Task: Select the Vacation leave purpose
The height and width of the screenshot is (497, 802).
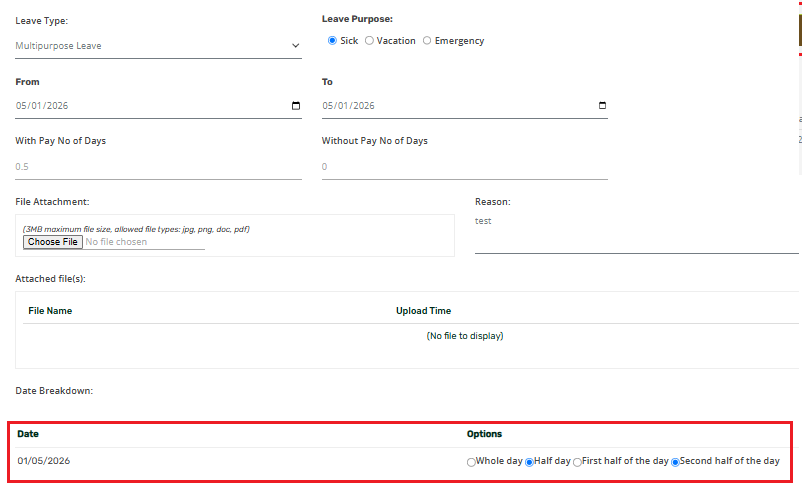Action: (x=369, y=41)
